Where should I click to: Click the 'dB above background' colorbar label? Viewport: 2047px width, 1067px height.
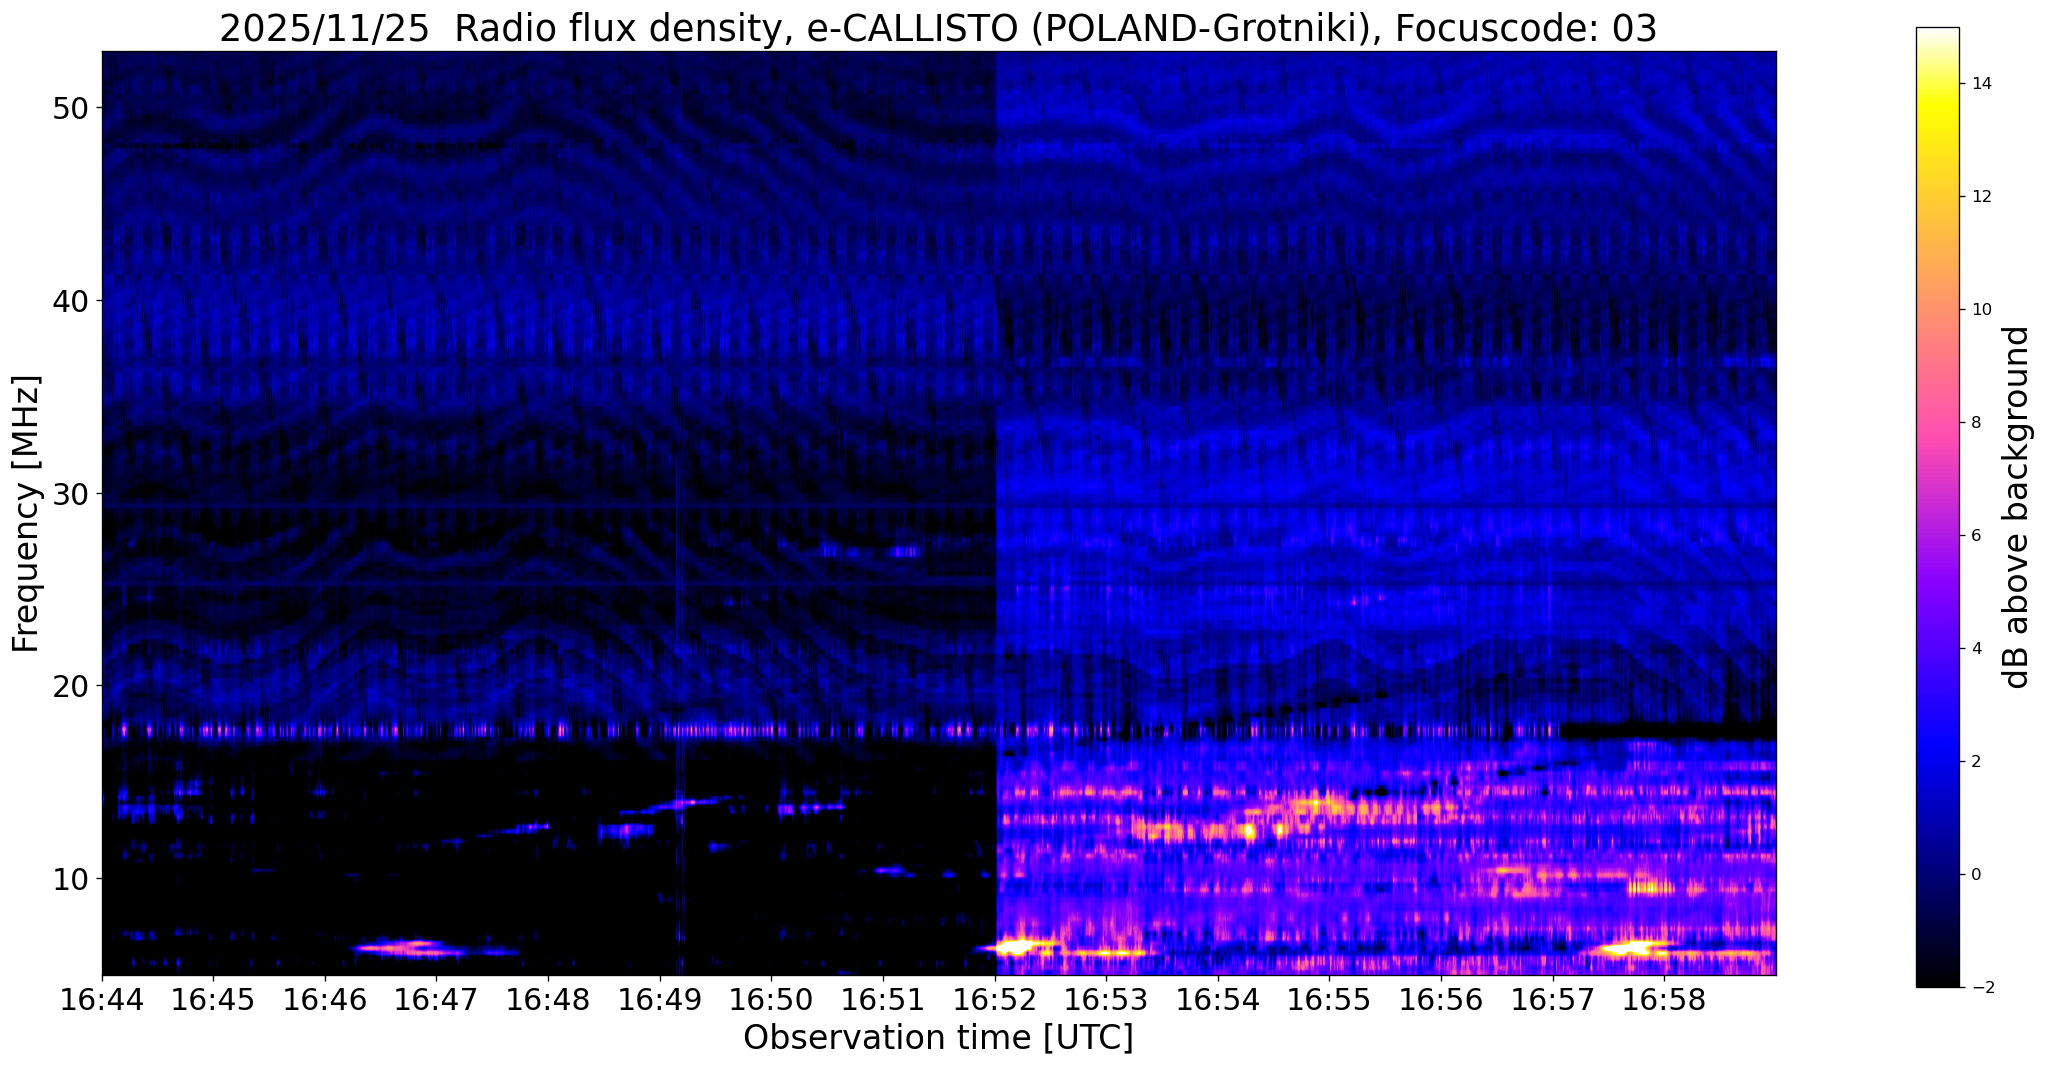click(2017, 507)
